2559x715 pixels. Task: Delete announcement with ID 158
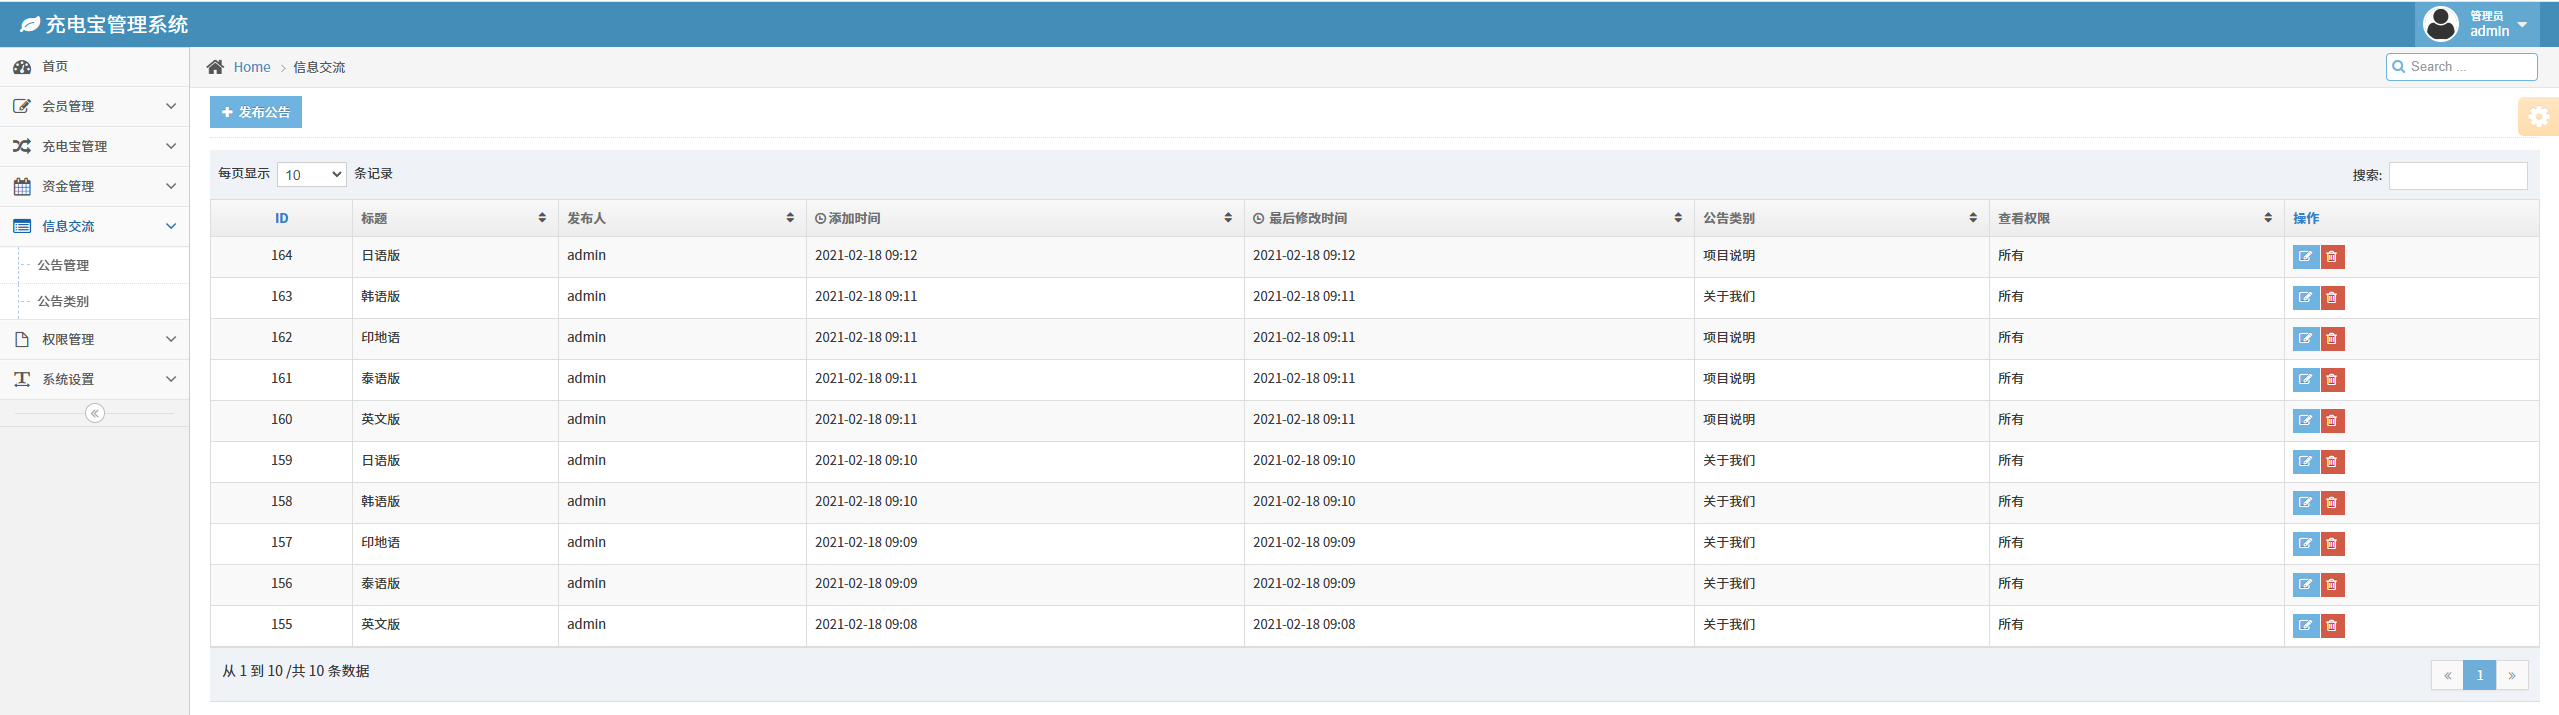coord(2332,503)
